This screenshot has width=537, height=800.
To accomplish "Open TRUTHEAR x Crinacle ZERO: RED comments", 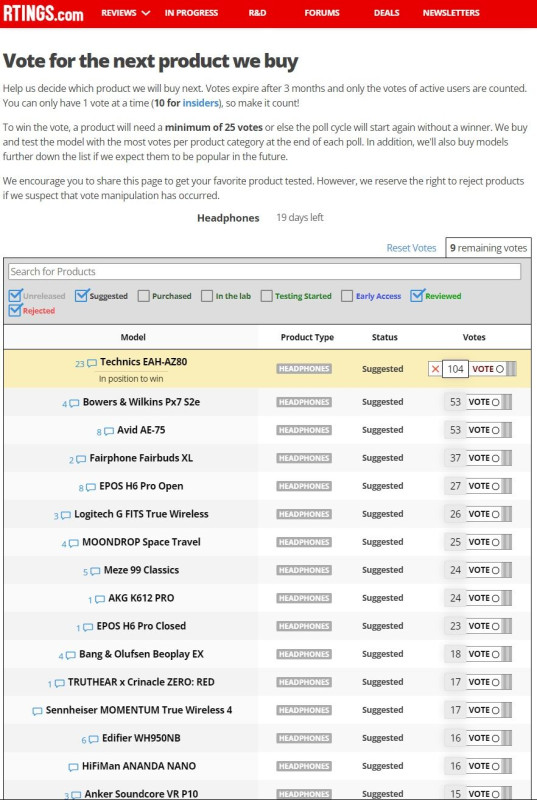I will pyautogui.click(x=56, y=684).
